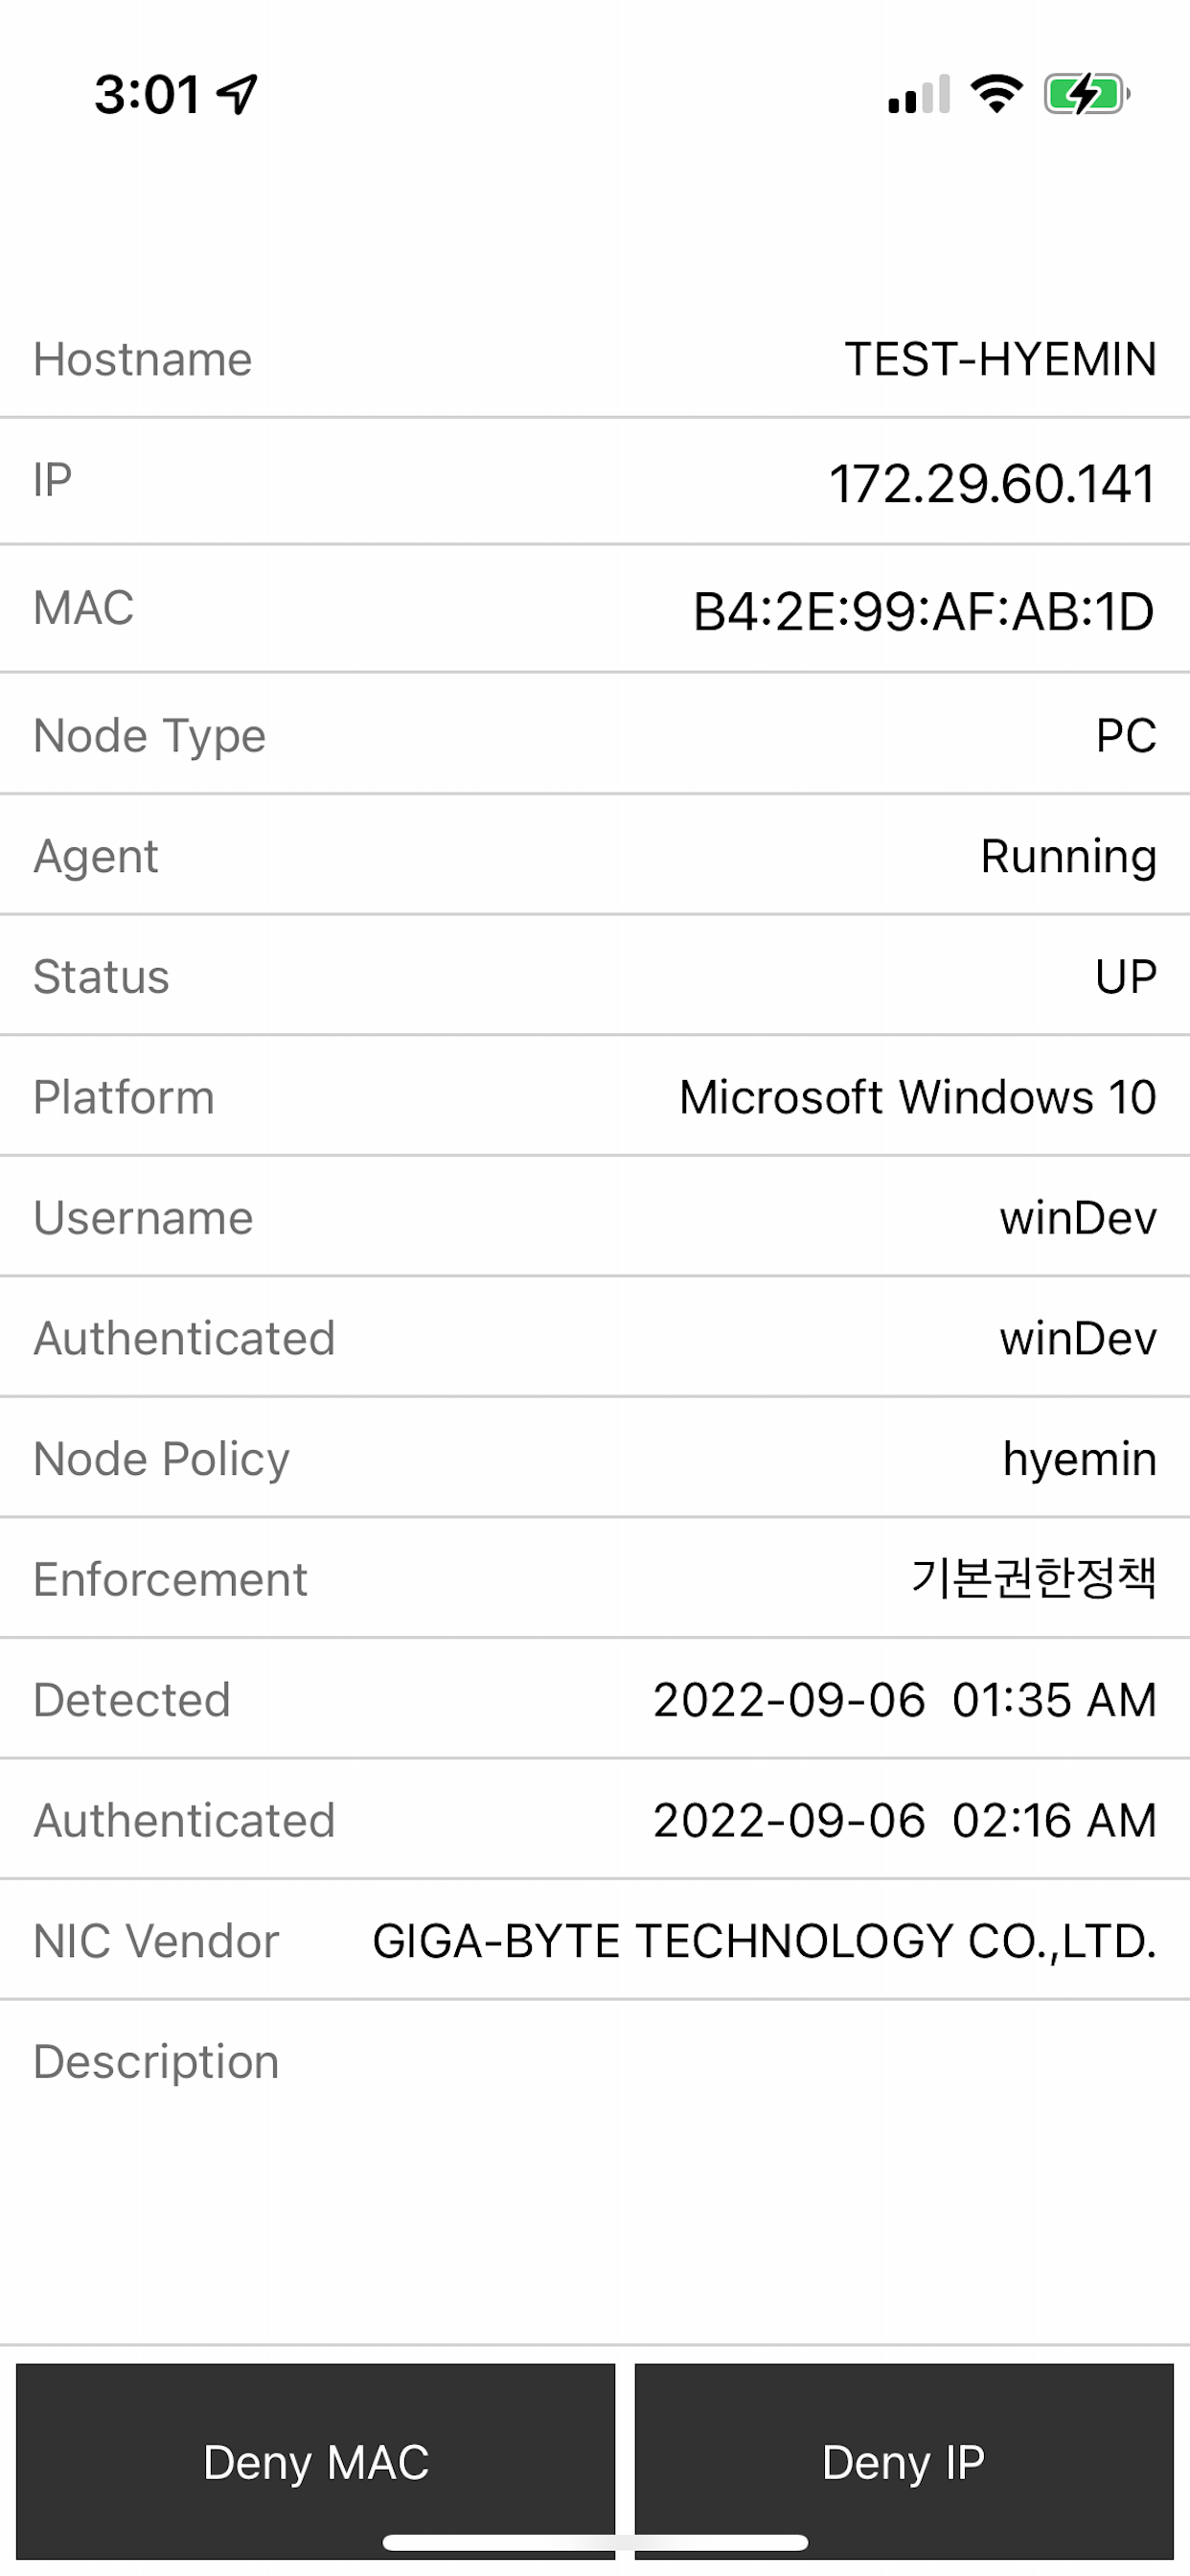Tap the Hostname label

143,359
